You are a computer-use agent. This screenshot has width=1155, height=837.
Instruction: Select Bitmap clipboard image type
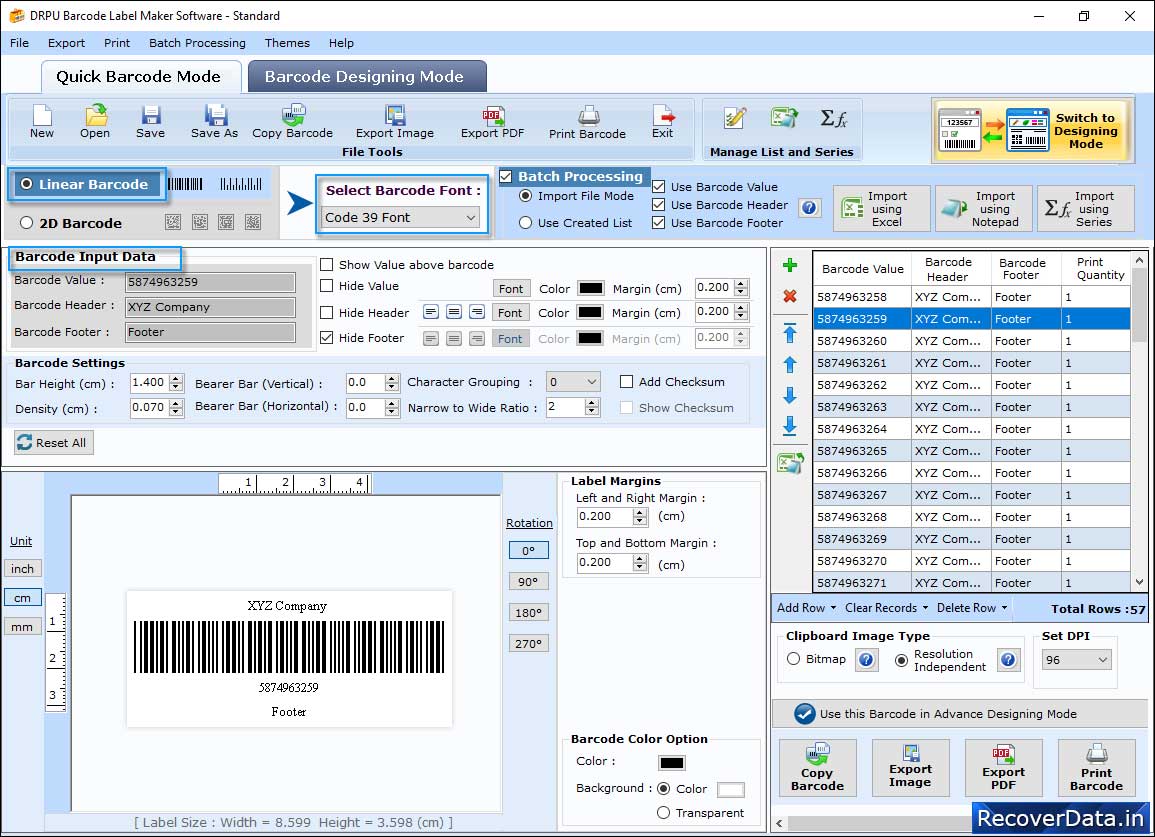(793, 659)
